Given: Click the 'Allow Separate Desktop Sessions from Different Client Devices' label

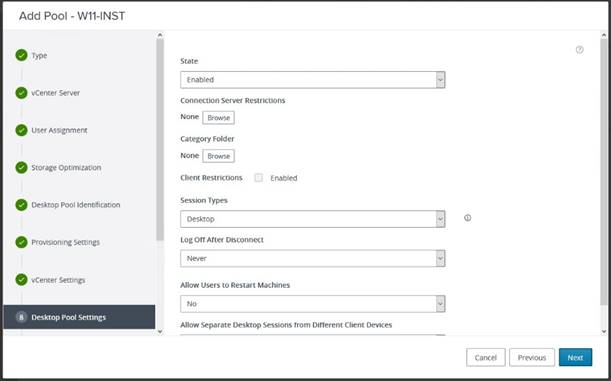Looking at the screenshot, I should pos(286,325).
